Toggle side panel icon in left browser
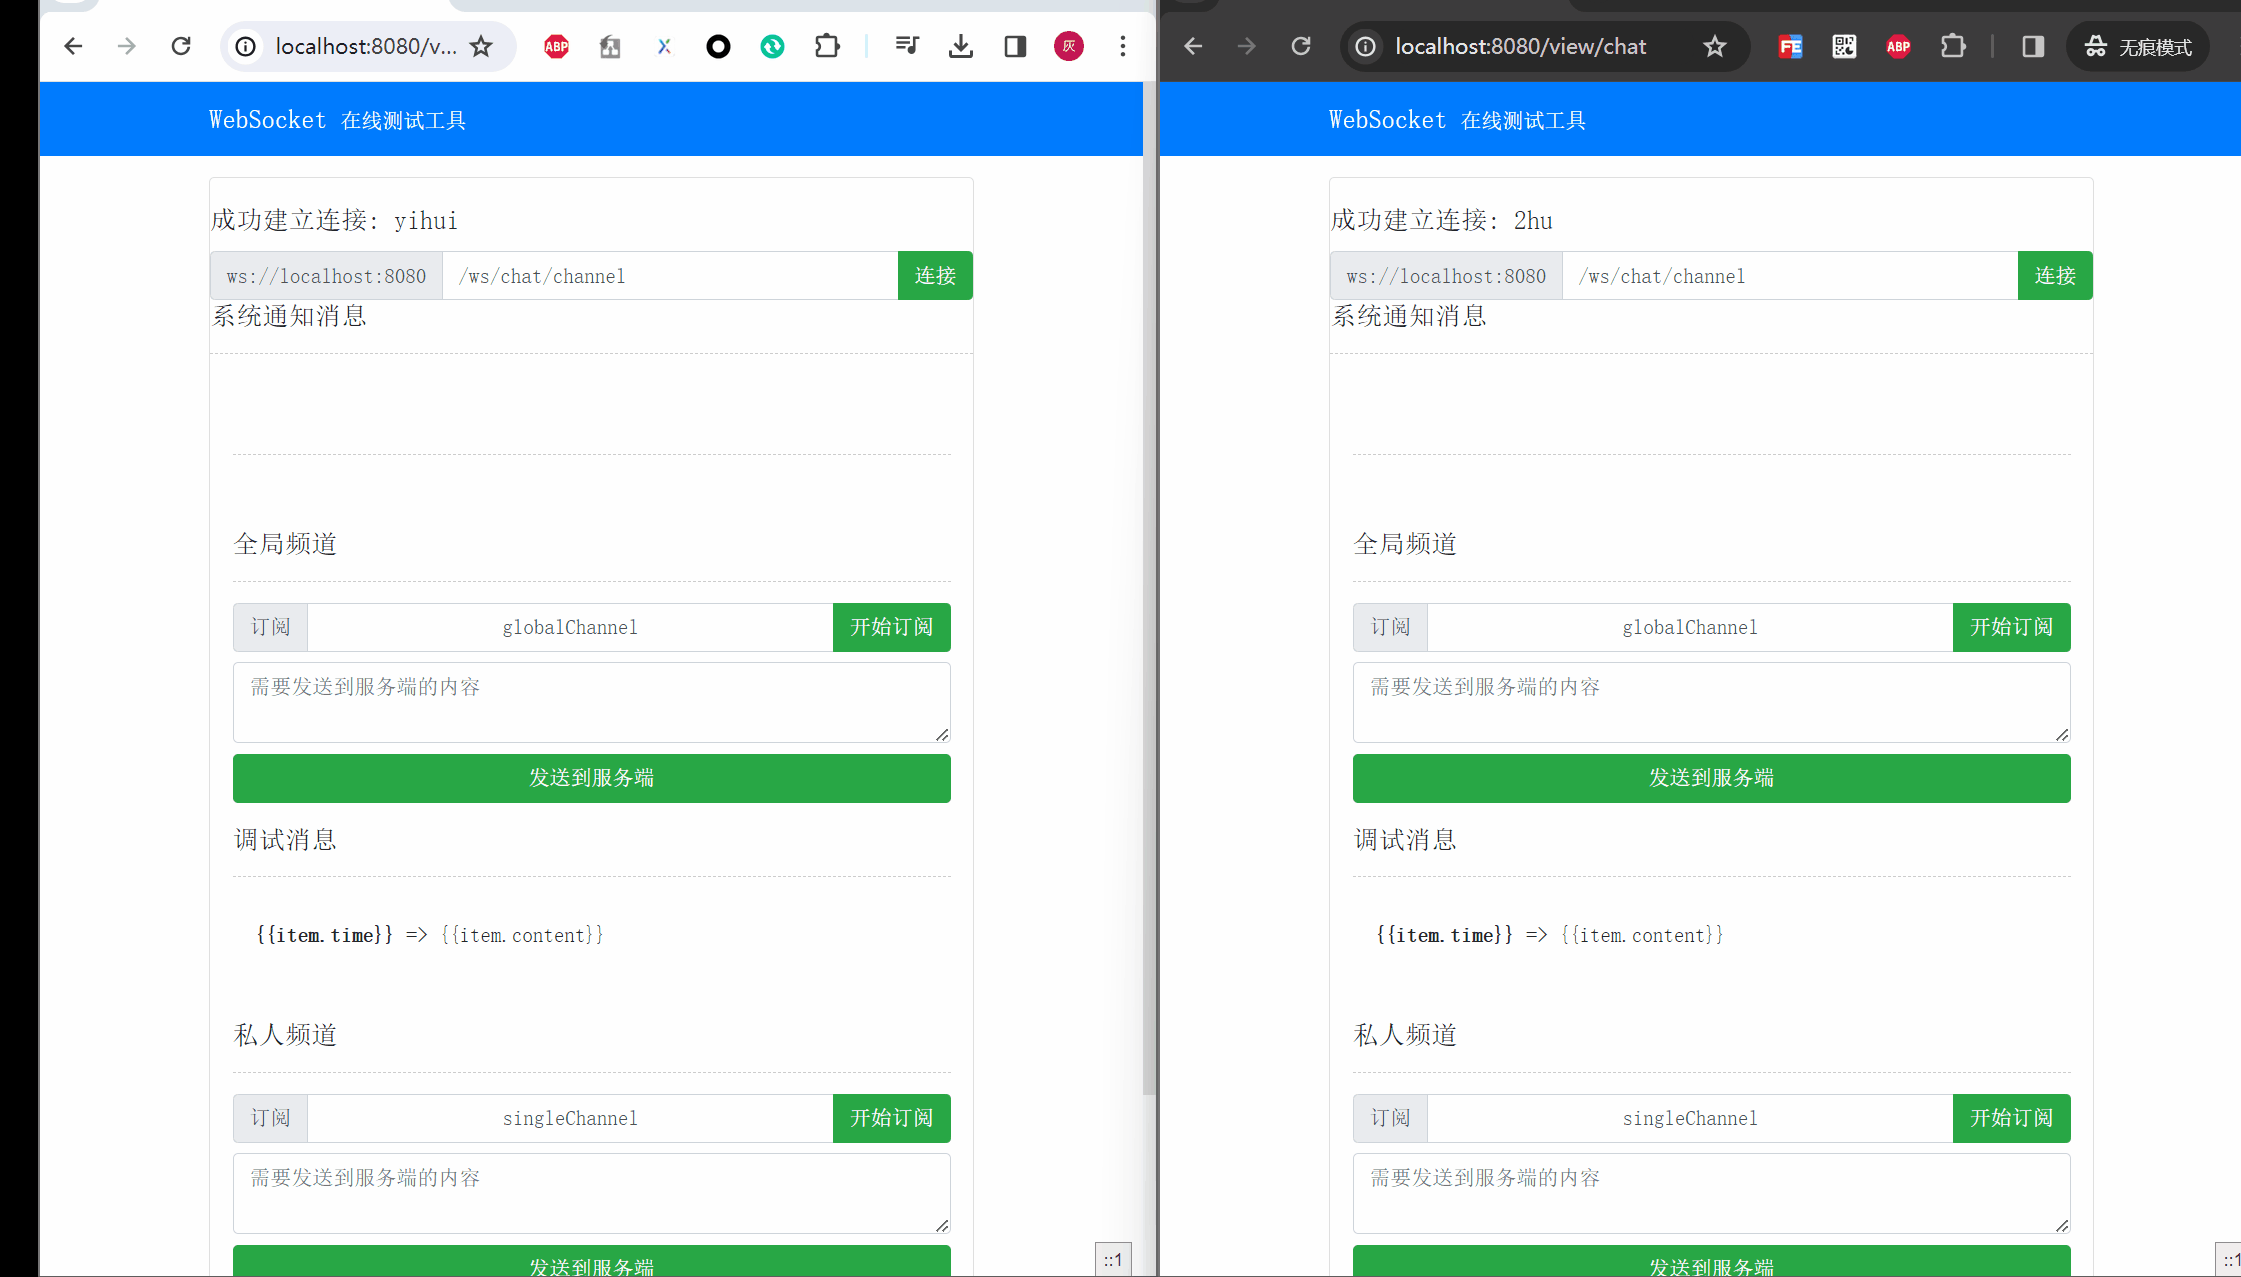This screenshot has width=2241, height=1277. (x=1015, y=46)
